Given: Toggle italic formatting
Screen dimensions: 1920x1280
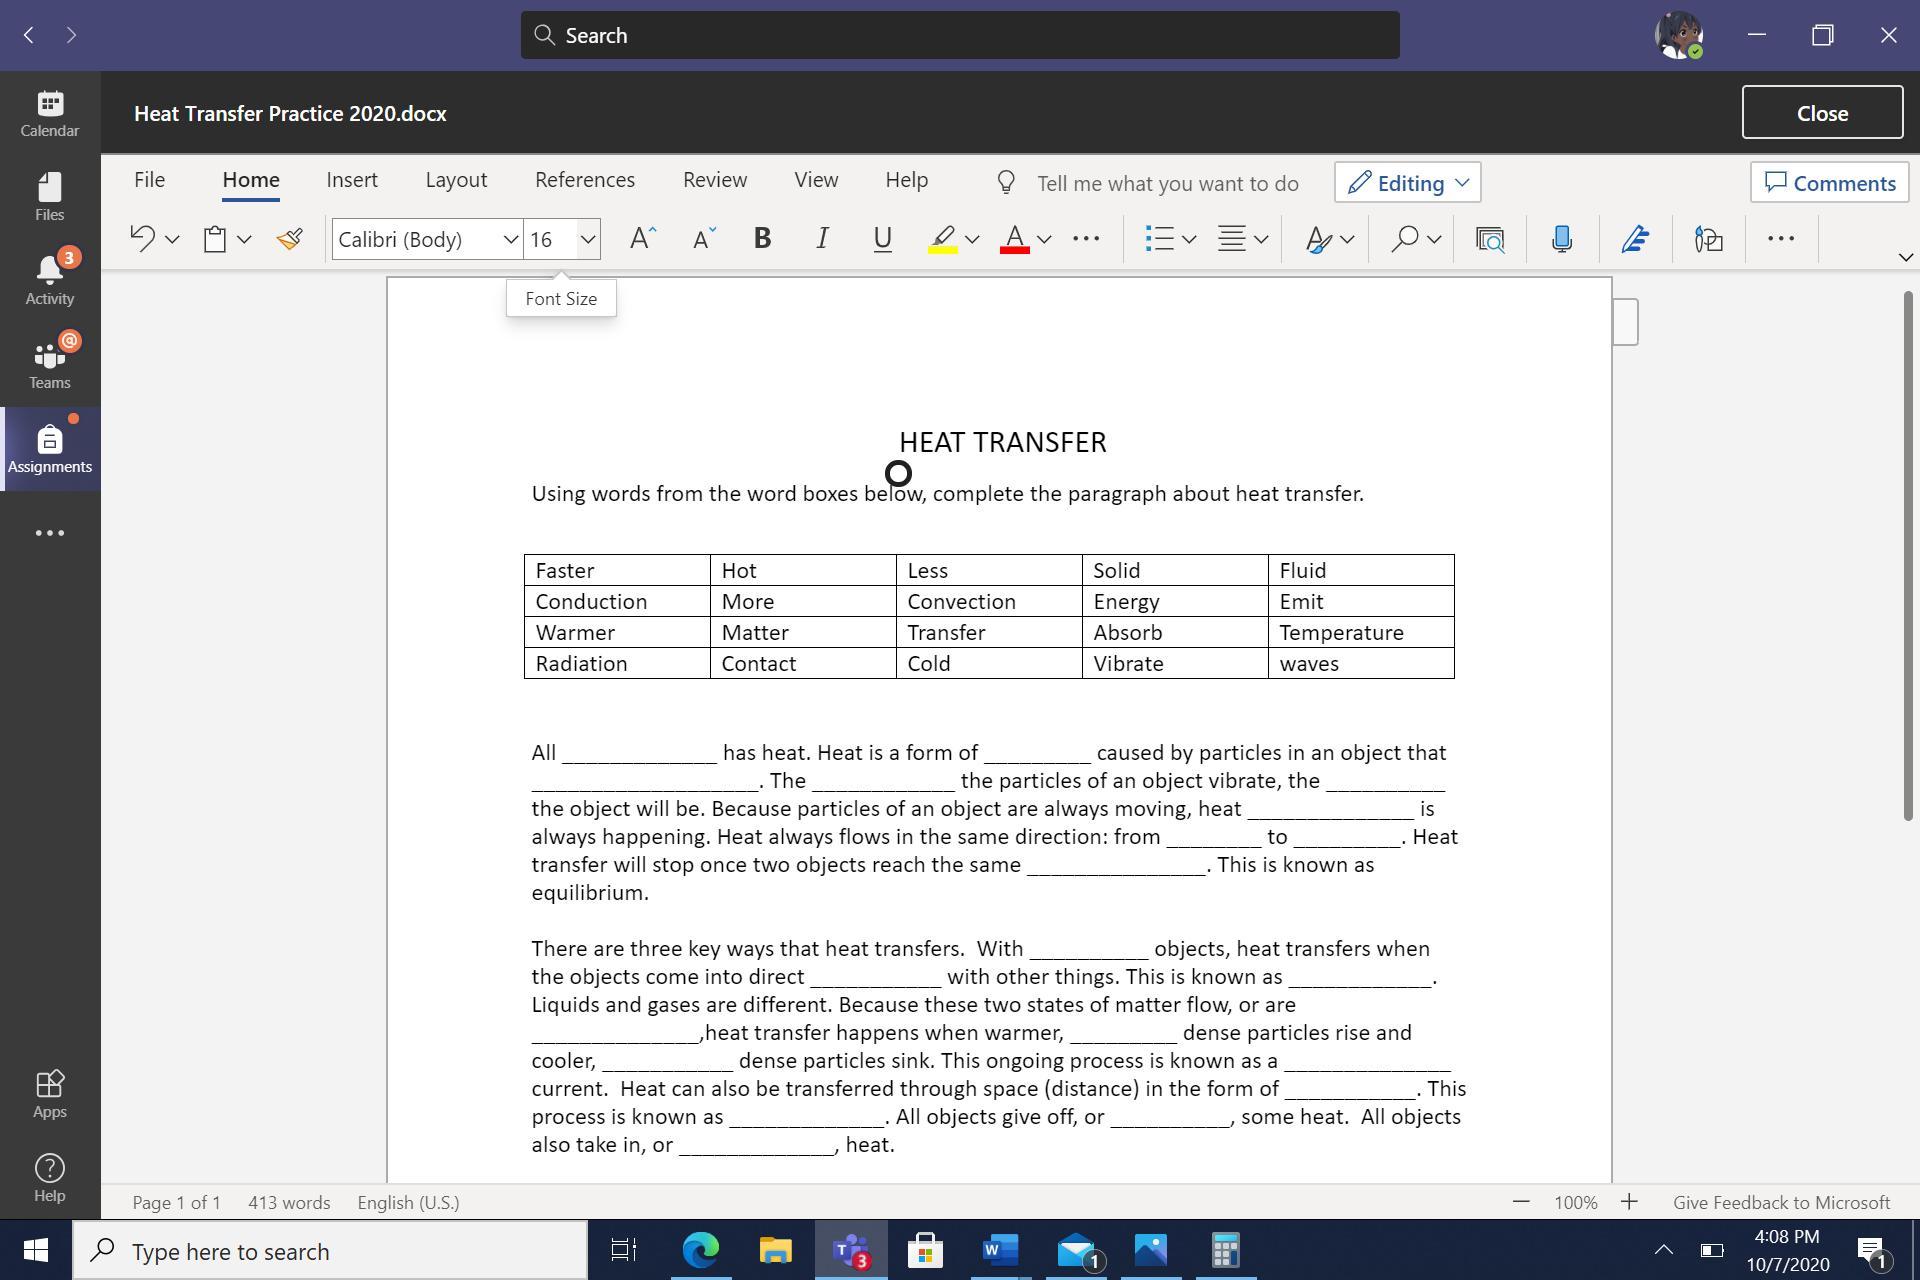Looking at the screenshot, I should (822, 239).
